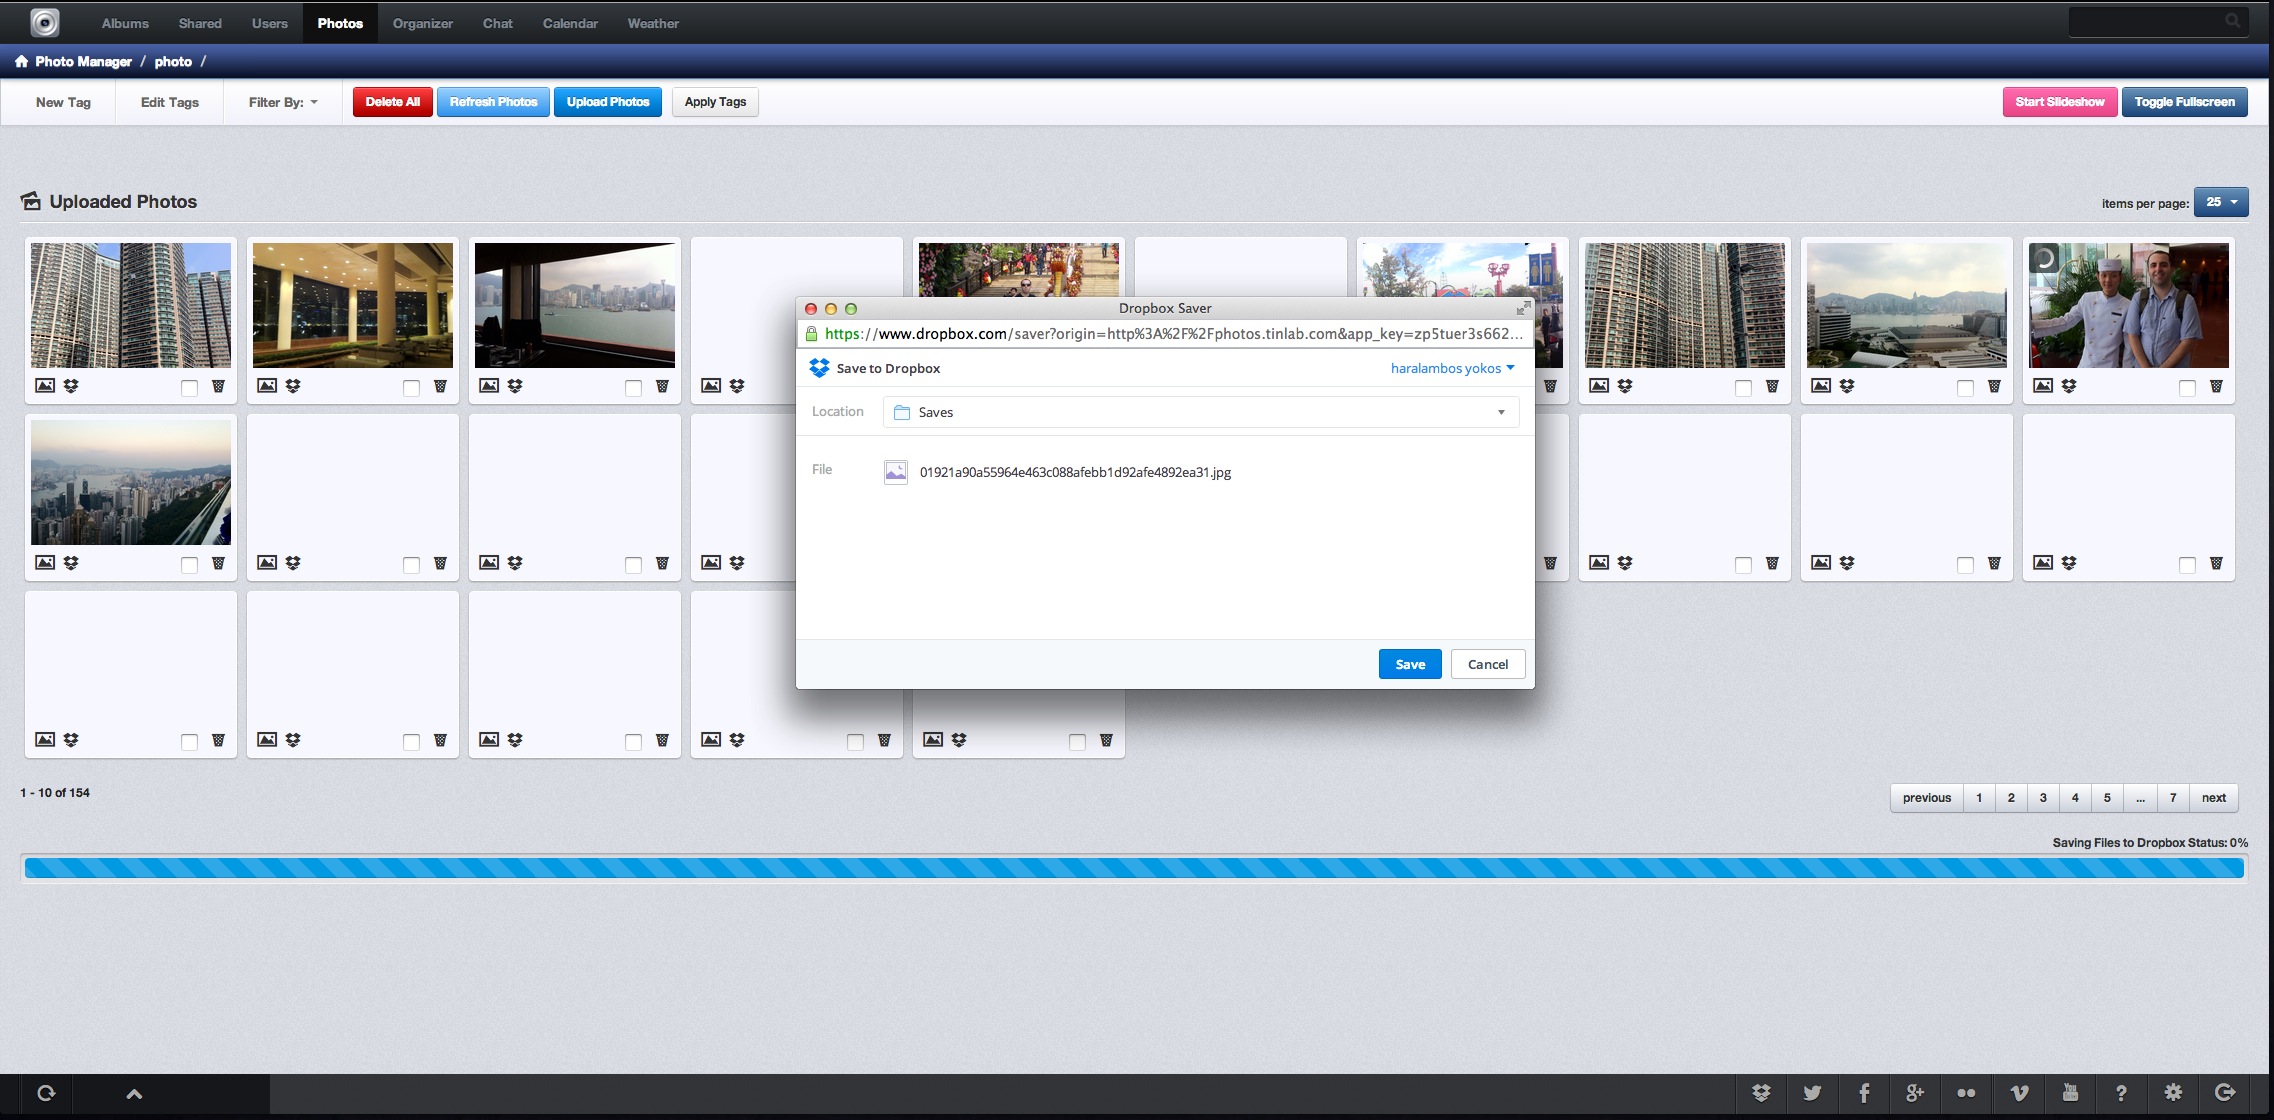This screenshot has height=1120, width=2274.
Task: Click the New Tag toolbar item
Action: click(63, 102)
